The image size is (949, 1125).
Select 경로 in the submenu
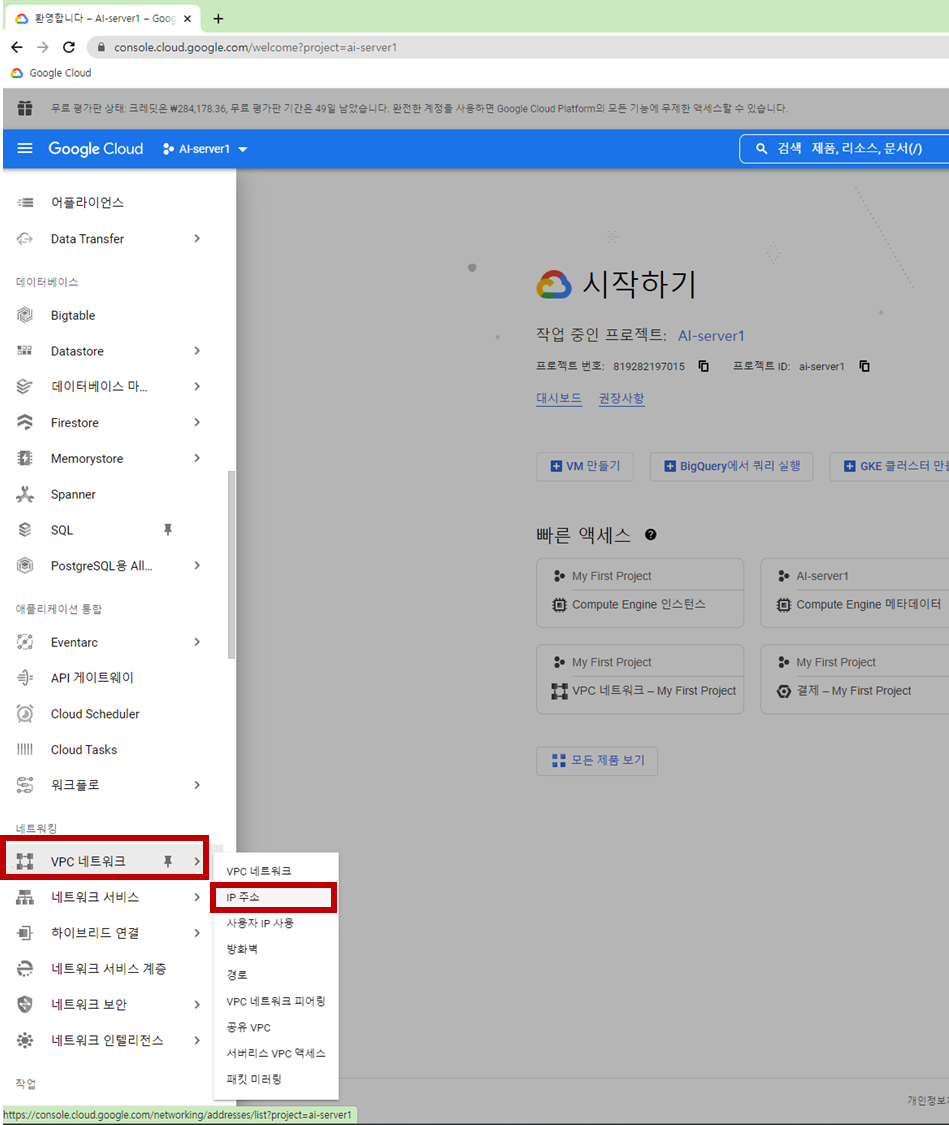[275, 975]
